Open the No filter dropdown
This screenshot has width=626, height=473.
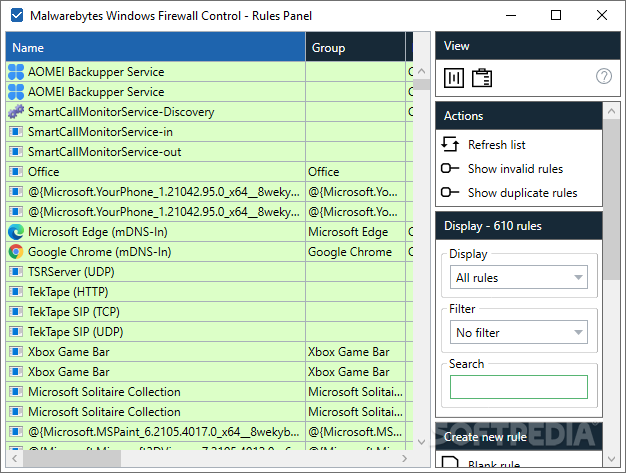pos(519,332)
